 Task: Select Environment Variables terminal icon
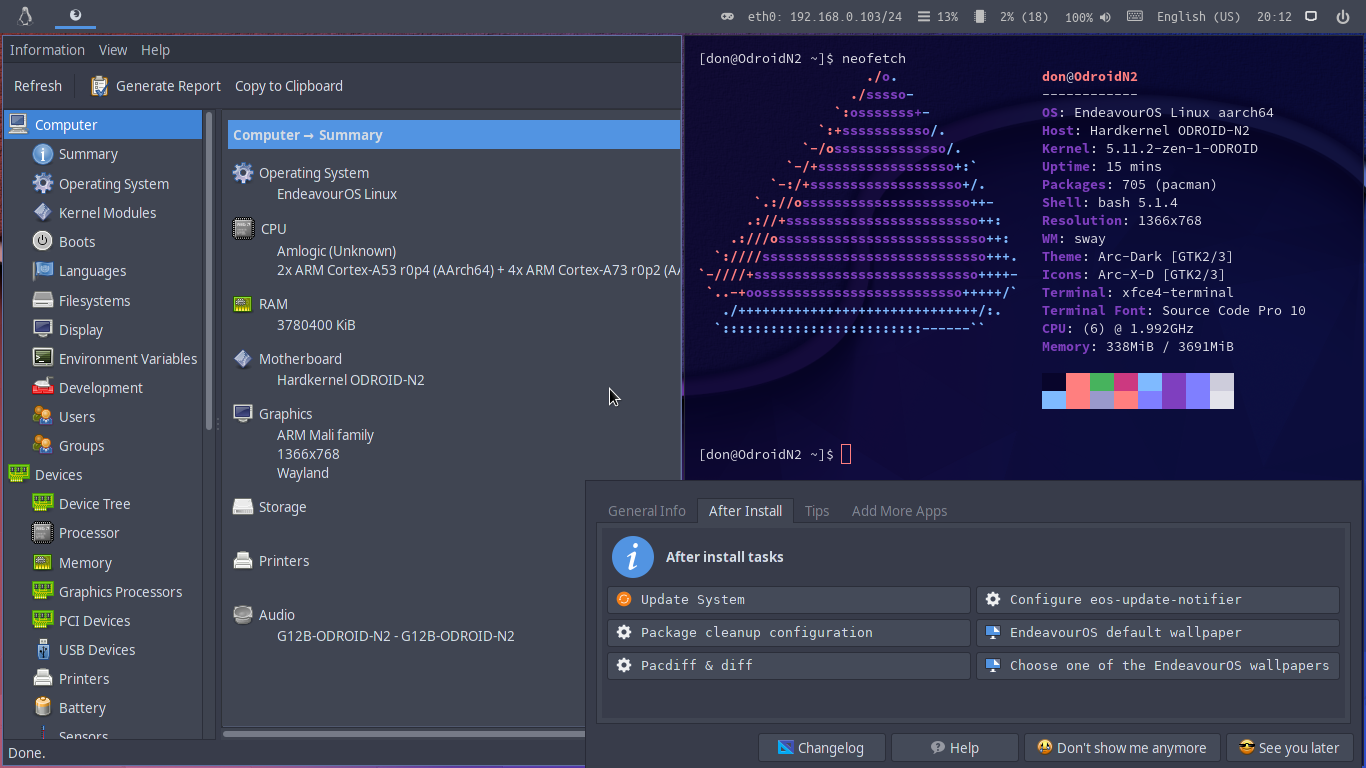pos(42,358)
